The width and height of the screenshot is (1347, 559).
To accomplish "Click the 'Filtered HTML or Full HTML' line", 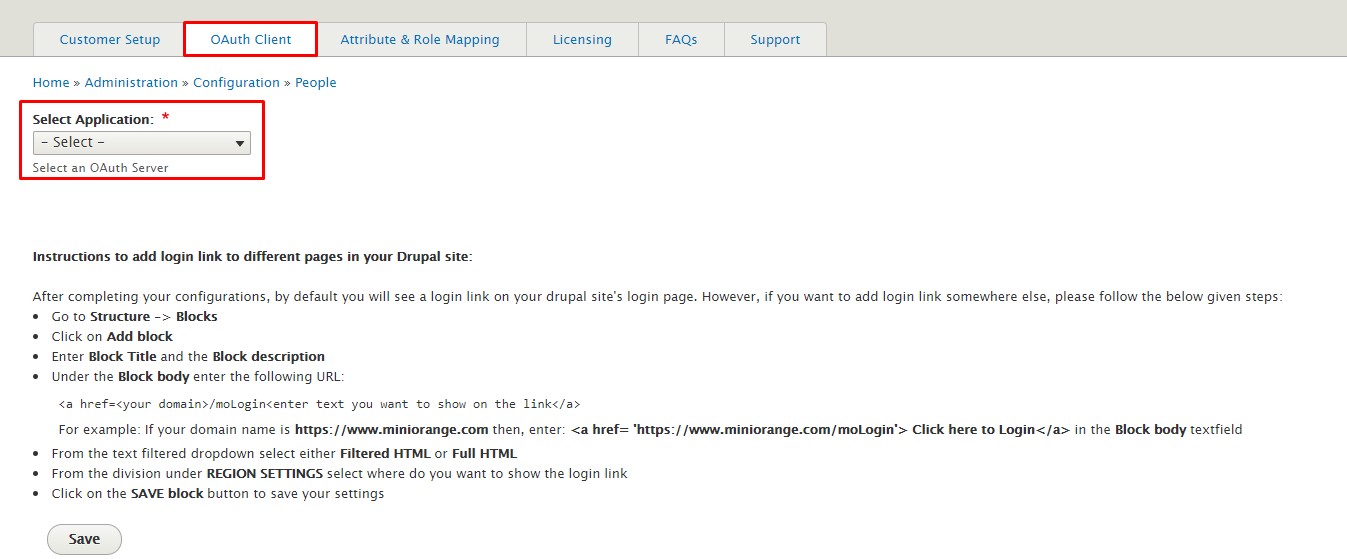I will [x=285, y=454].
